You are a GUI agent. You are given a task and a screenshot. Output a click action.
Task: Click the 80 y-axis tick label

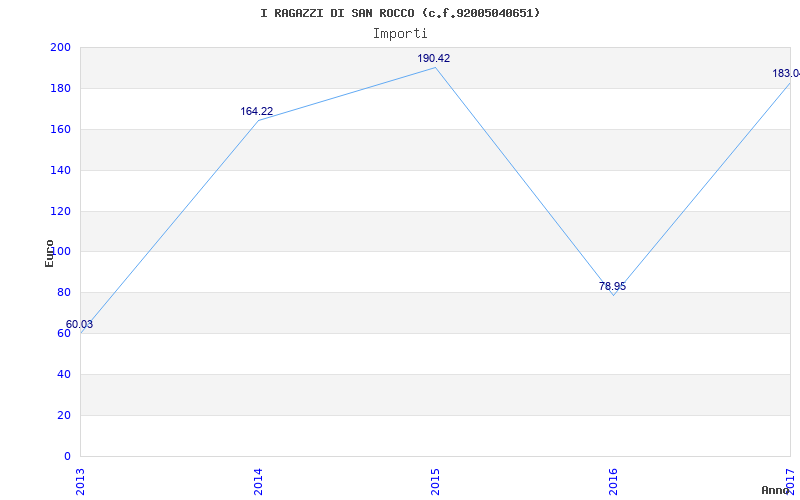pos(63,292)
